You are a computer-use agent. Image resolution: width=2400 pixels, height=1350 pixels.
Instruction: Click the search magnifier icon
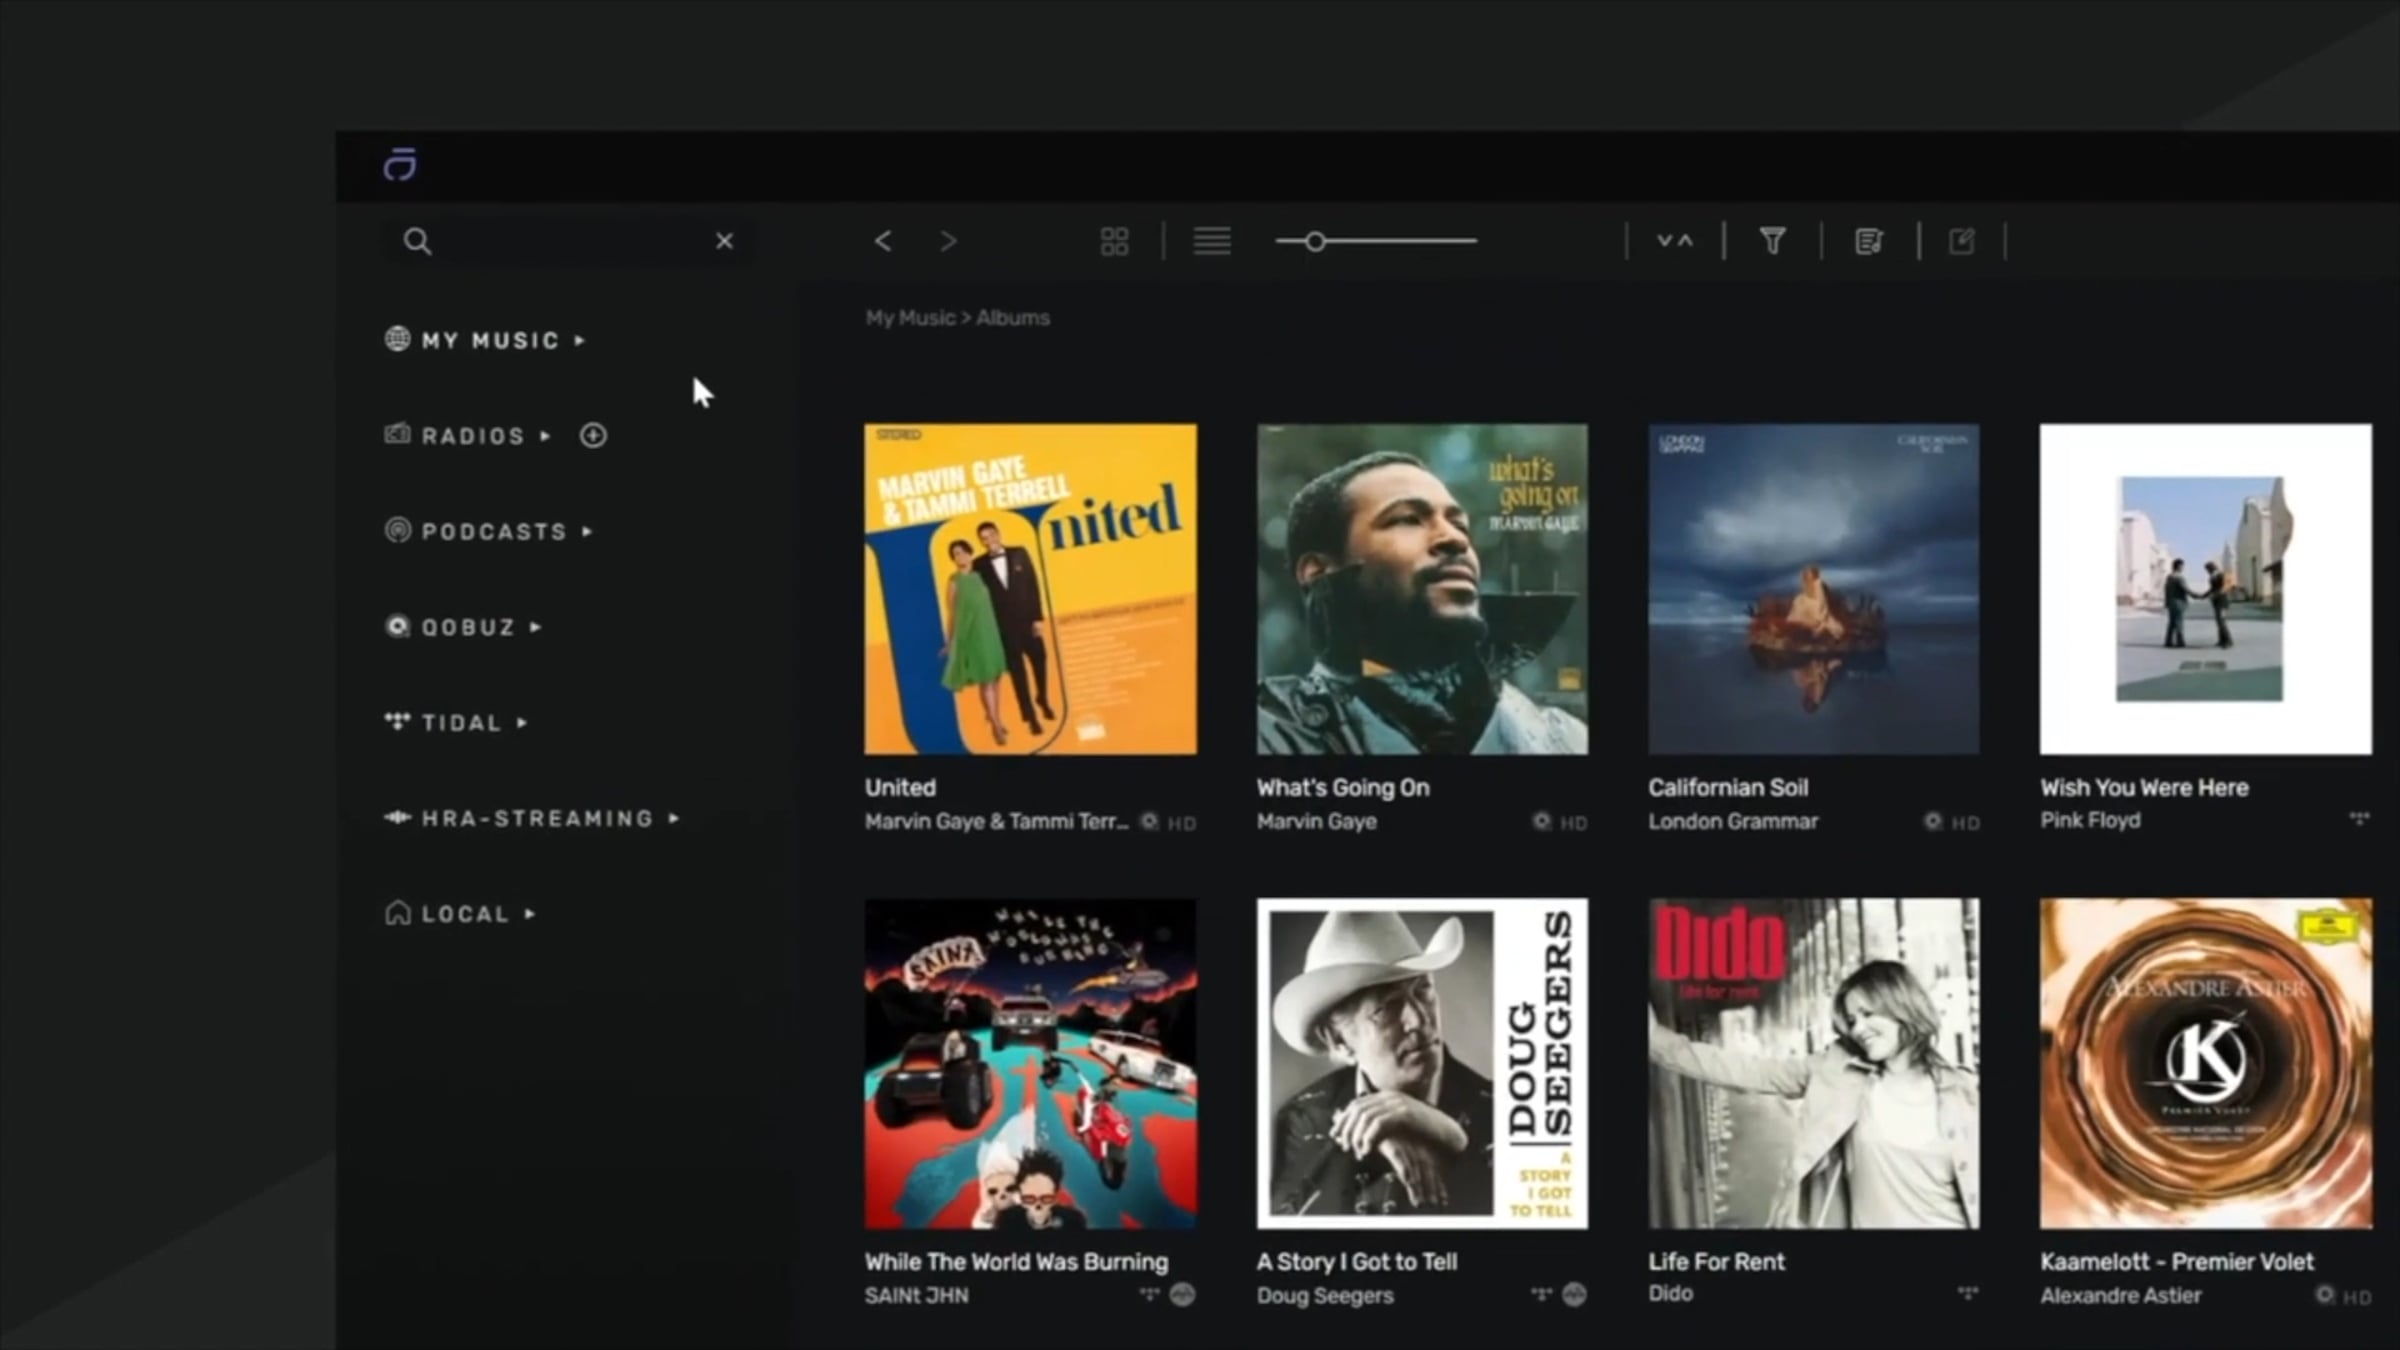[x=417, y=241]
